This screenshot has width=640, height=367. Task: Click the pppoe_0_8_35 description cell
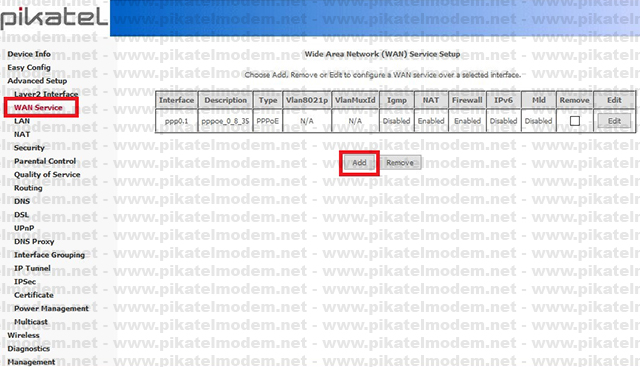click(225, 121)
